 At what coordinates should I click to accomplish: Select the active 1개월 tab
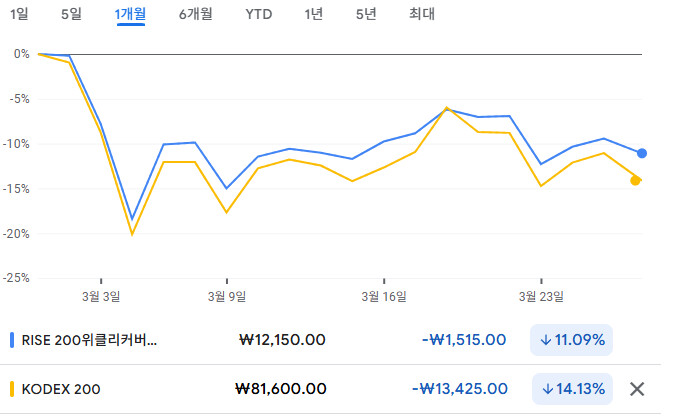pyautogui.click(x=130, y=14)
